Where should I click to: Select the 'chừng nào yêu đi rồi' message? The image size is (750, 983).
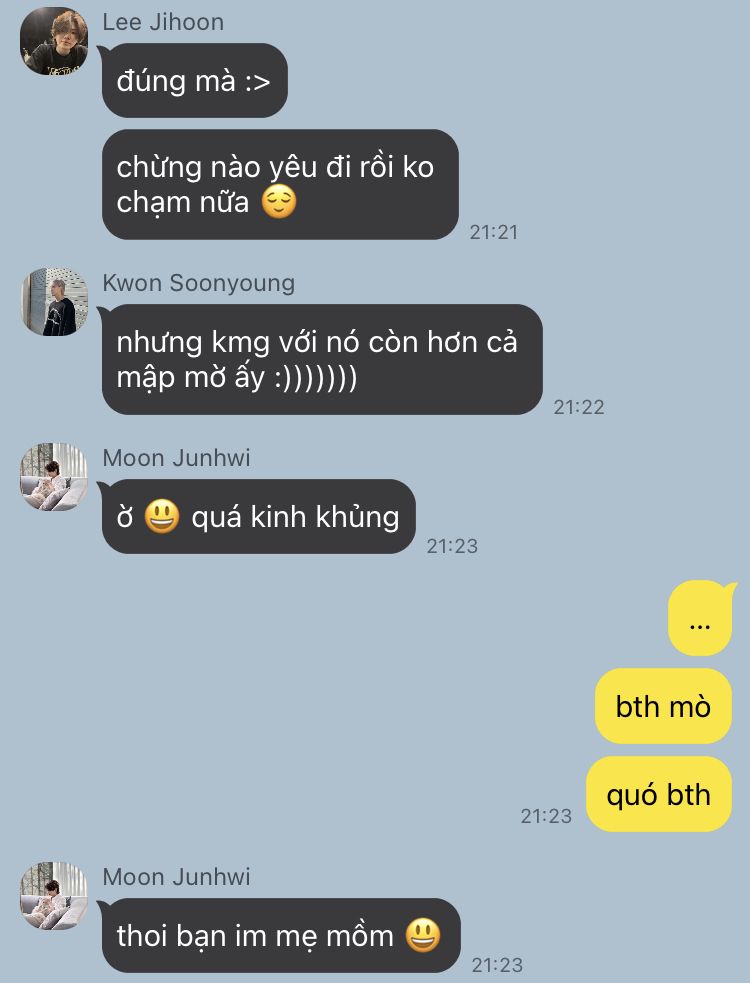click(x=280, y=184)
